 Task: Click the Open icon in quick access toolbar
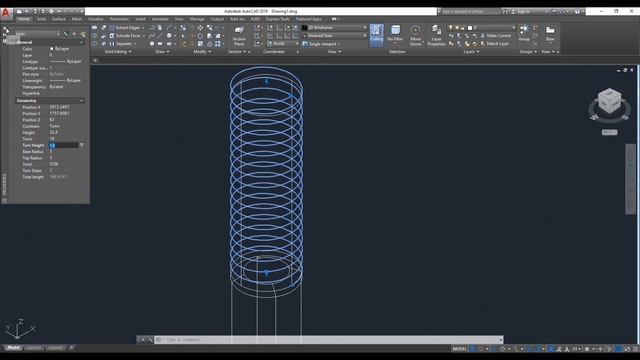27,11
